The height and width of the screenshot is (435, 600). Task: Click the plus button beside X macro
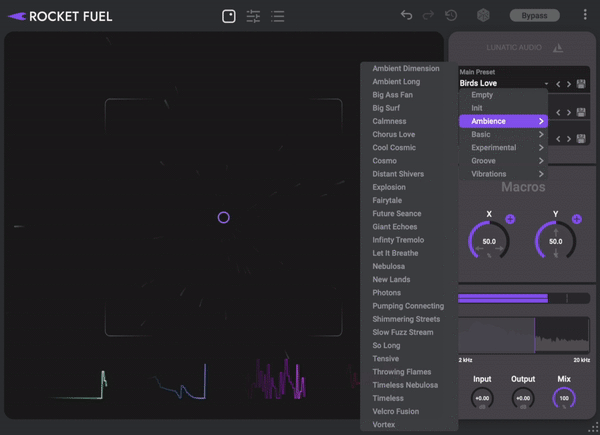(x=510, y=218)
